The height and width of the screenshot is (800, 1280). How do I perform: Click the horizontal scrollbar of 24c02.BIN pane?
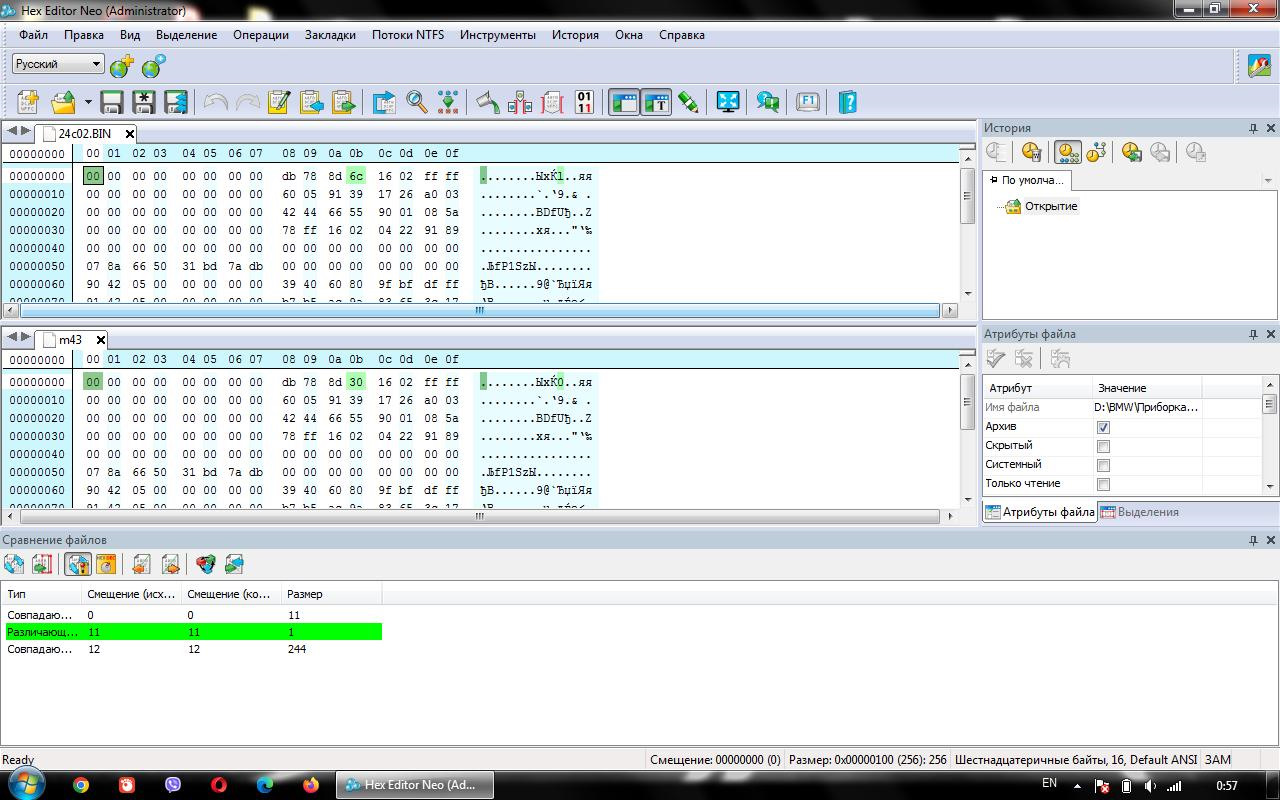click(479, 311)
